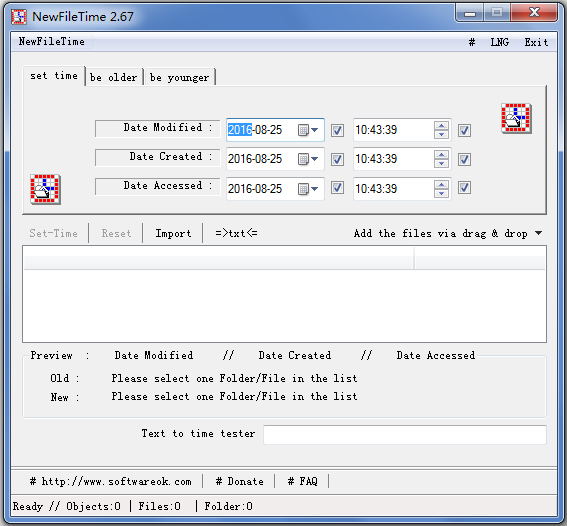Toggle the Date Modified time checkbox
567x526 pixels.
point(464,130)
